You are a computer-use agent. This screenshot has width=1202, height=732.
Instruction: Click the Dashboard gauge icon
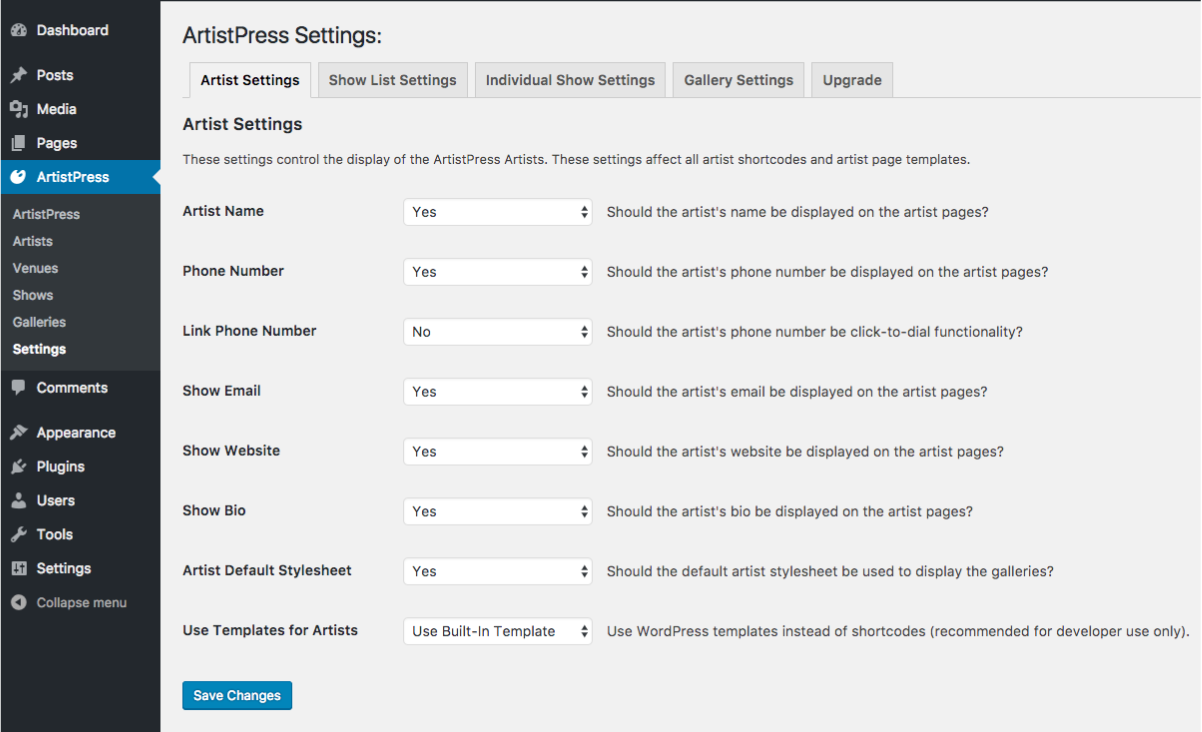click(18, 30)
